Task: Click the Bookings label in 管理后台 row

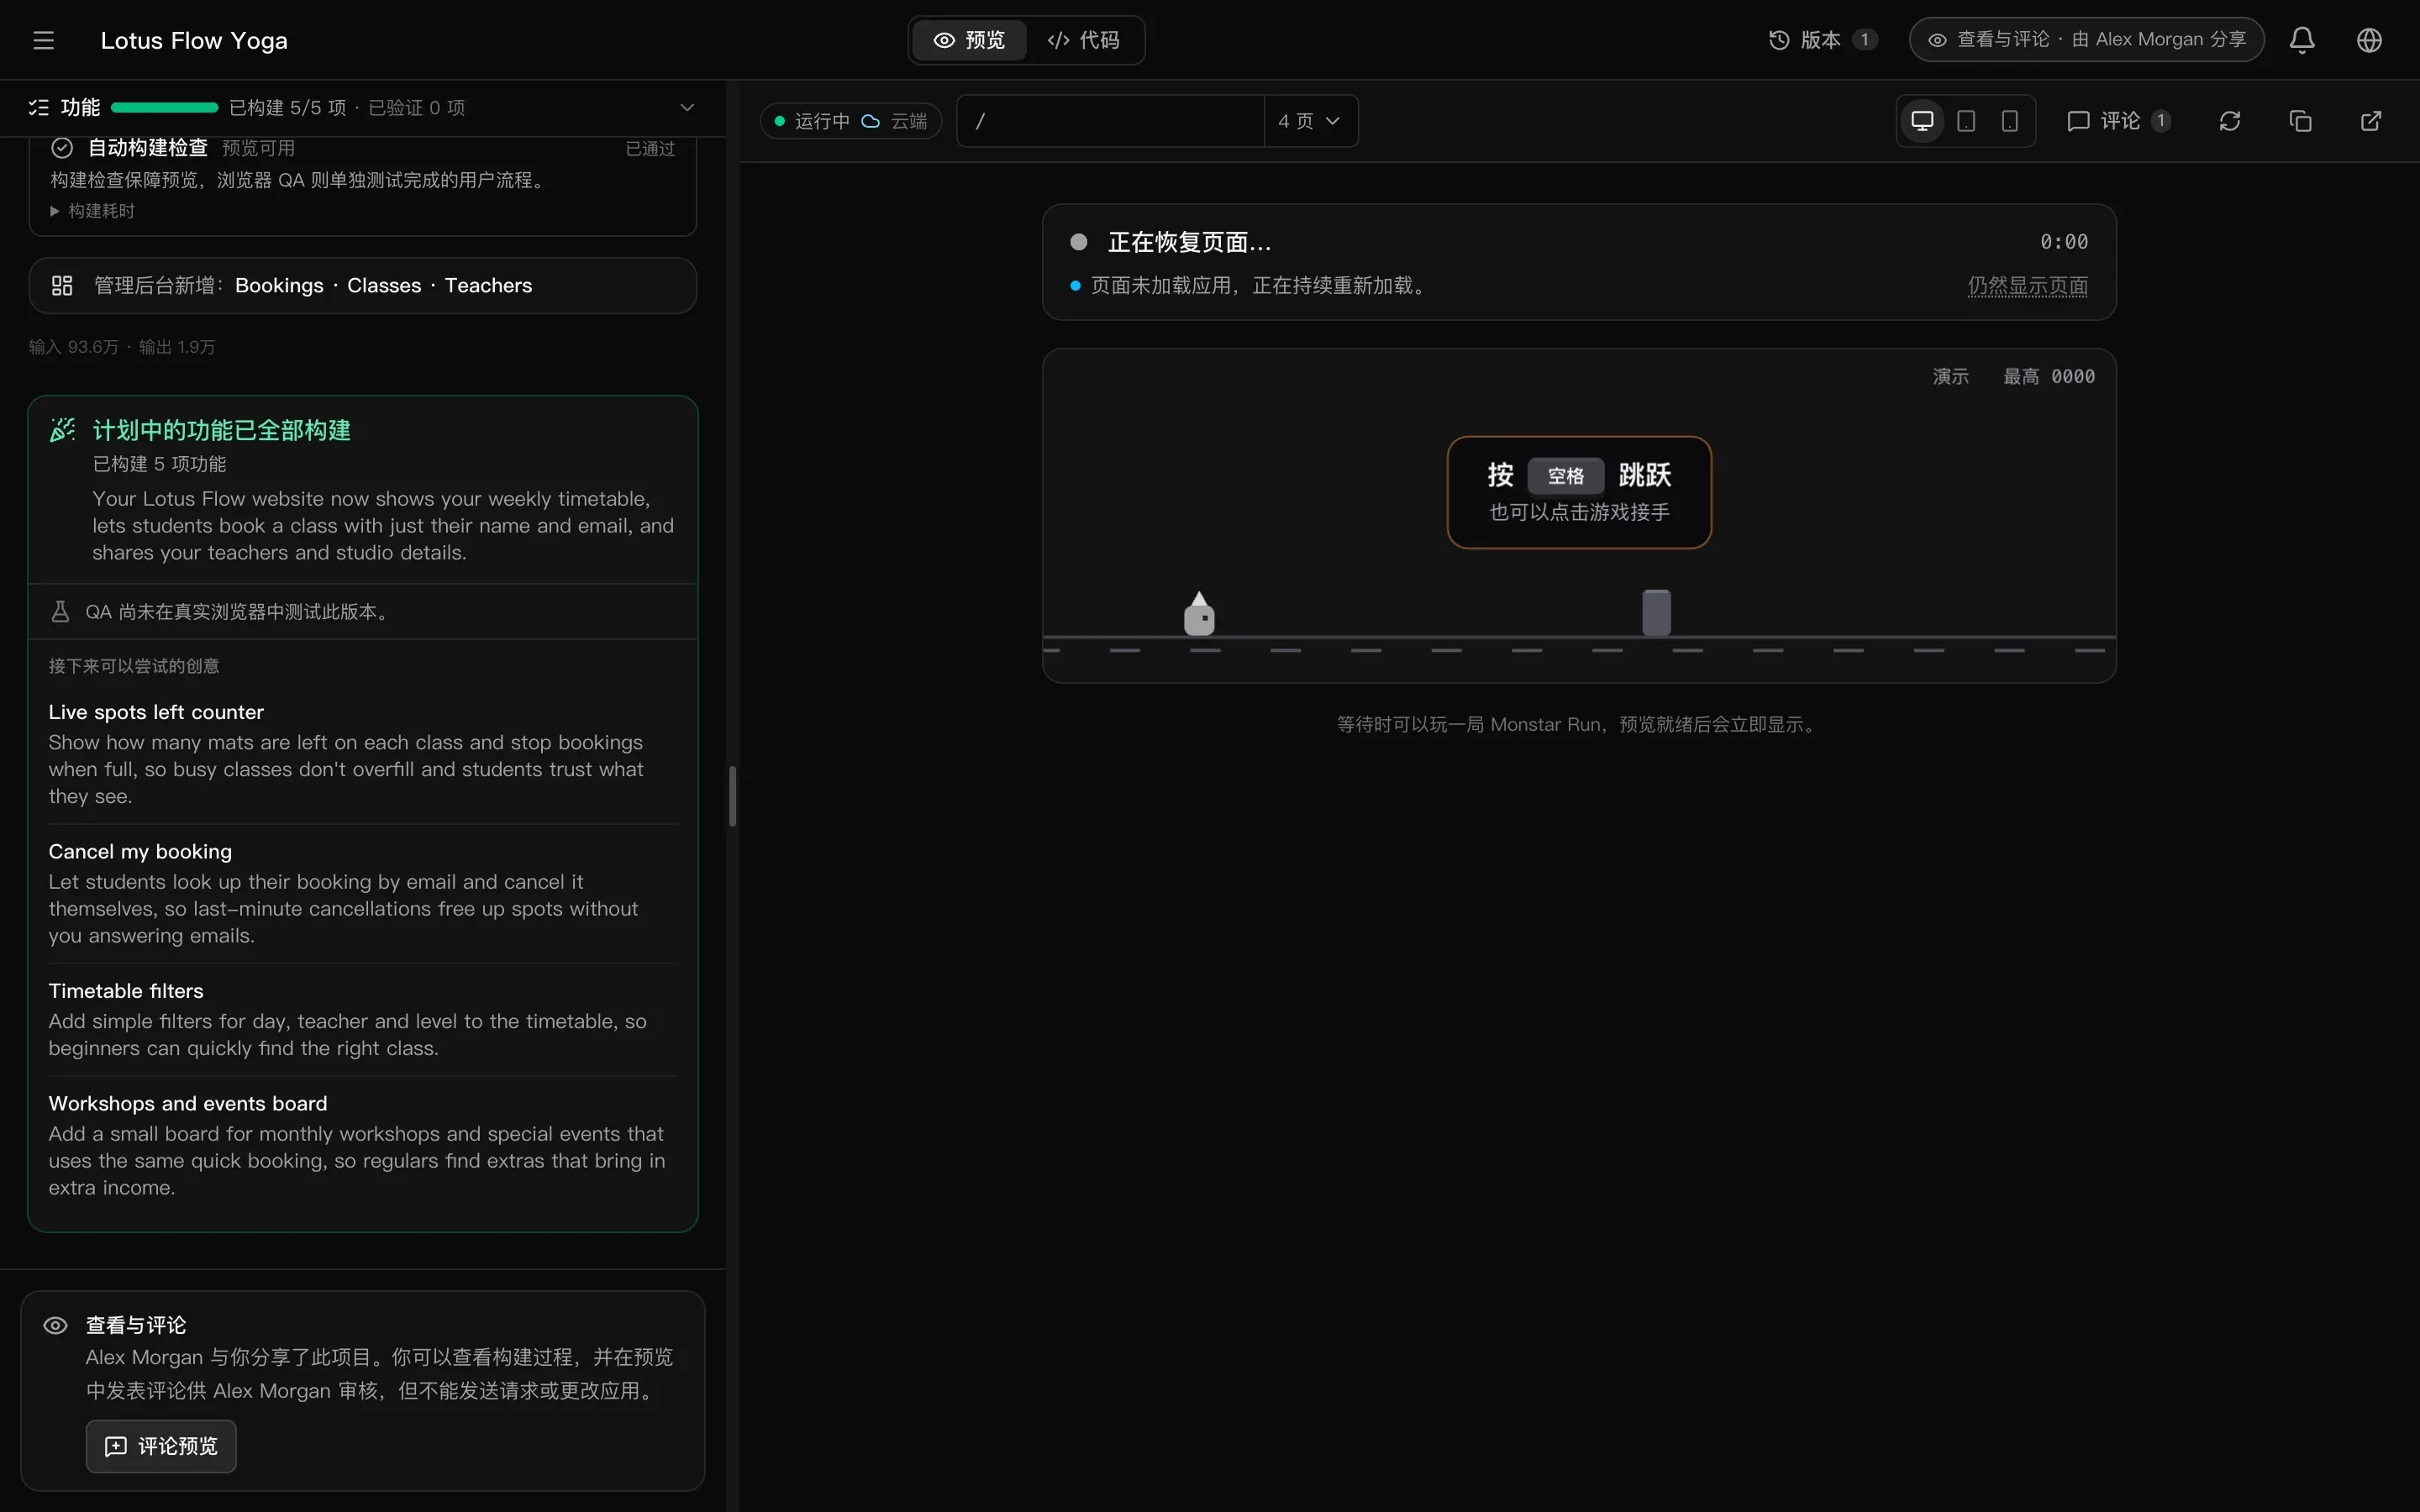Action: [279, 286]
